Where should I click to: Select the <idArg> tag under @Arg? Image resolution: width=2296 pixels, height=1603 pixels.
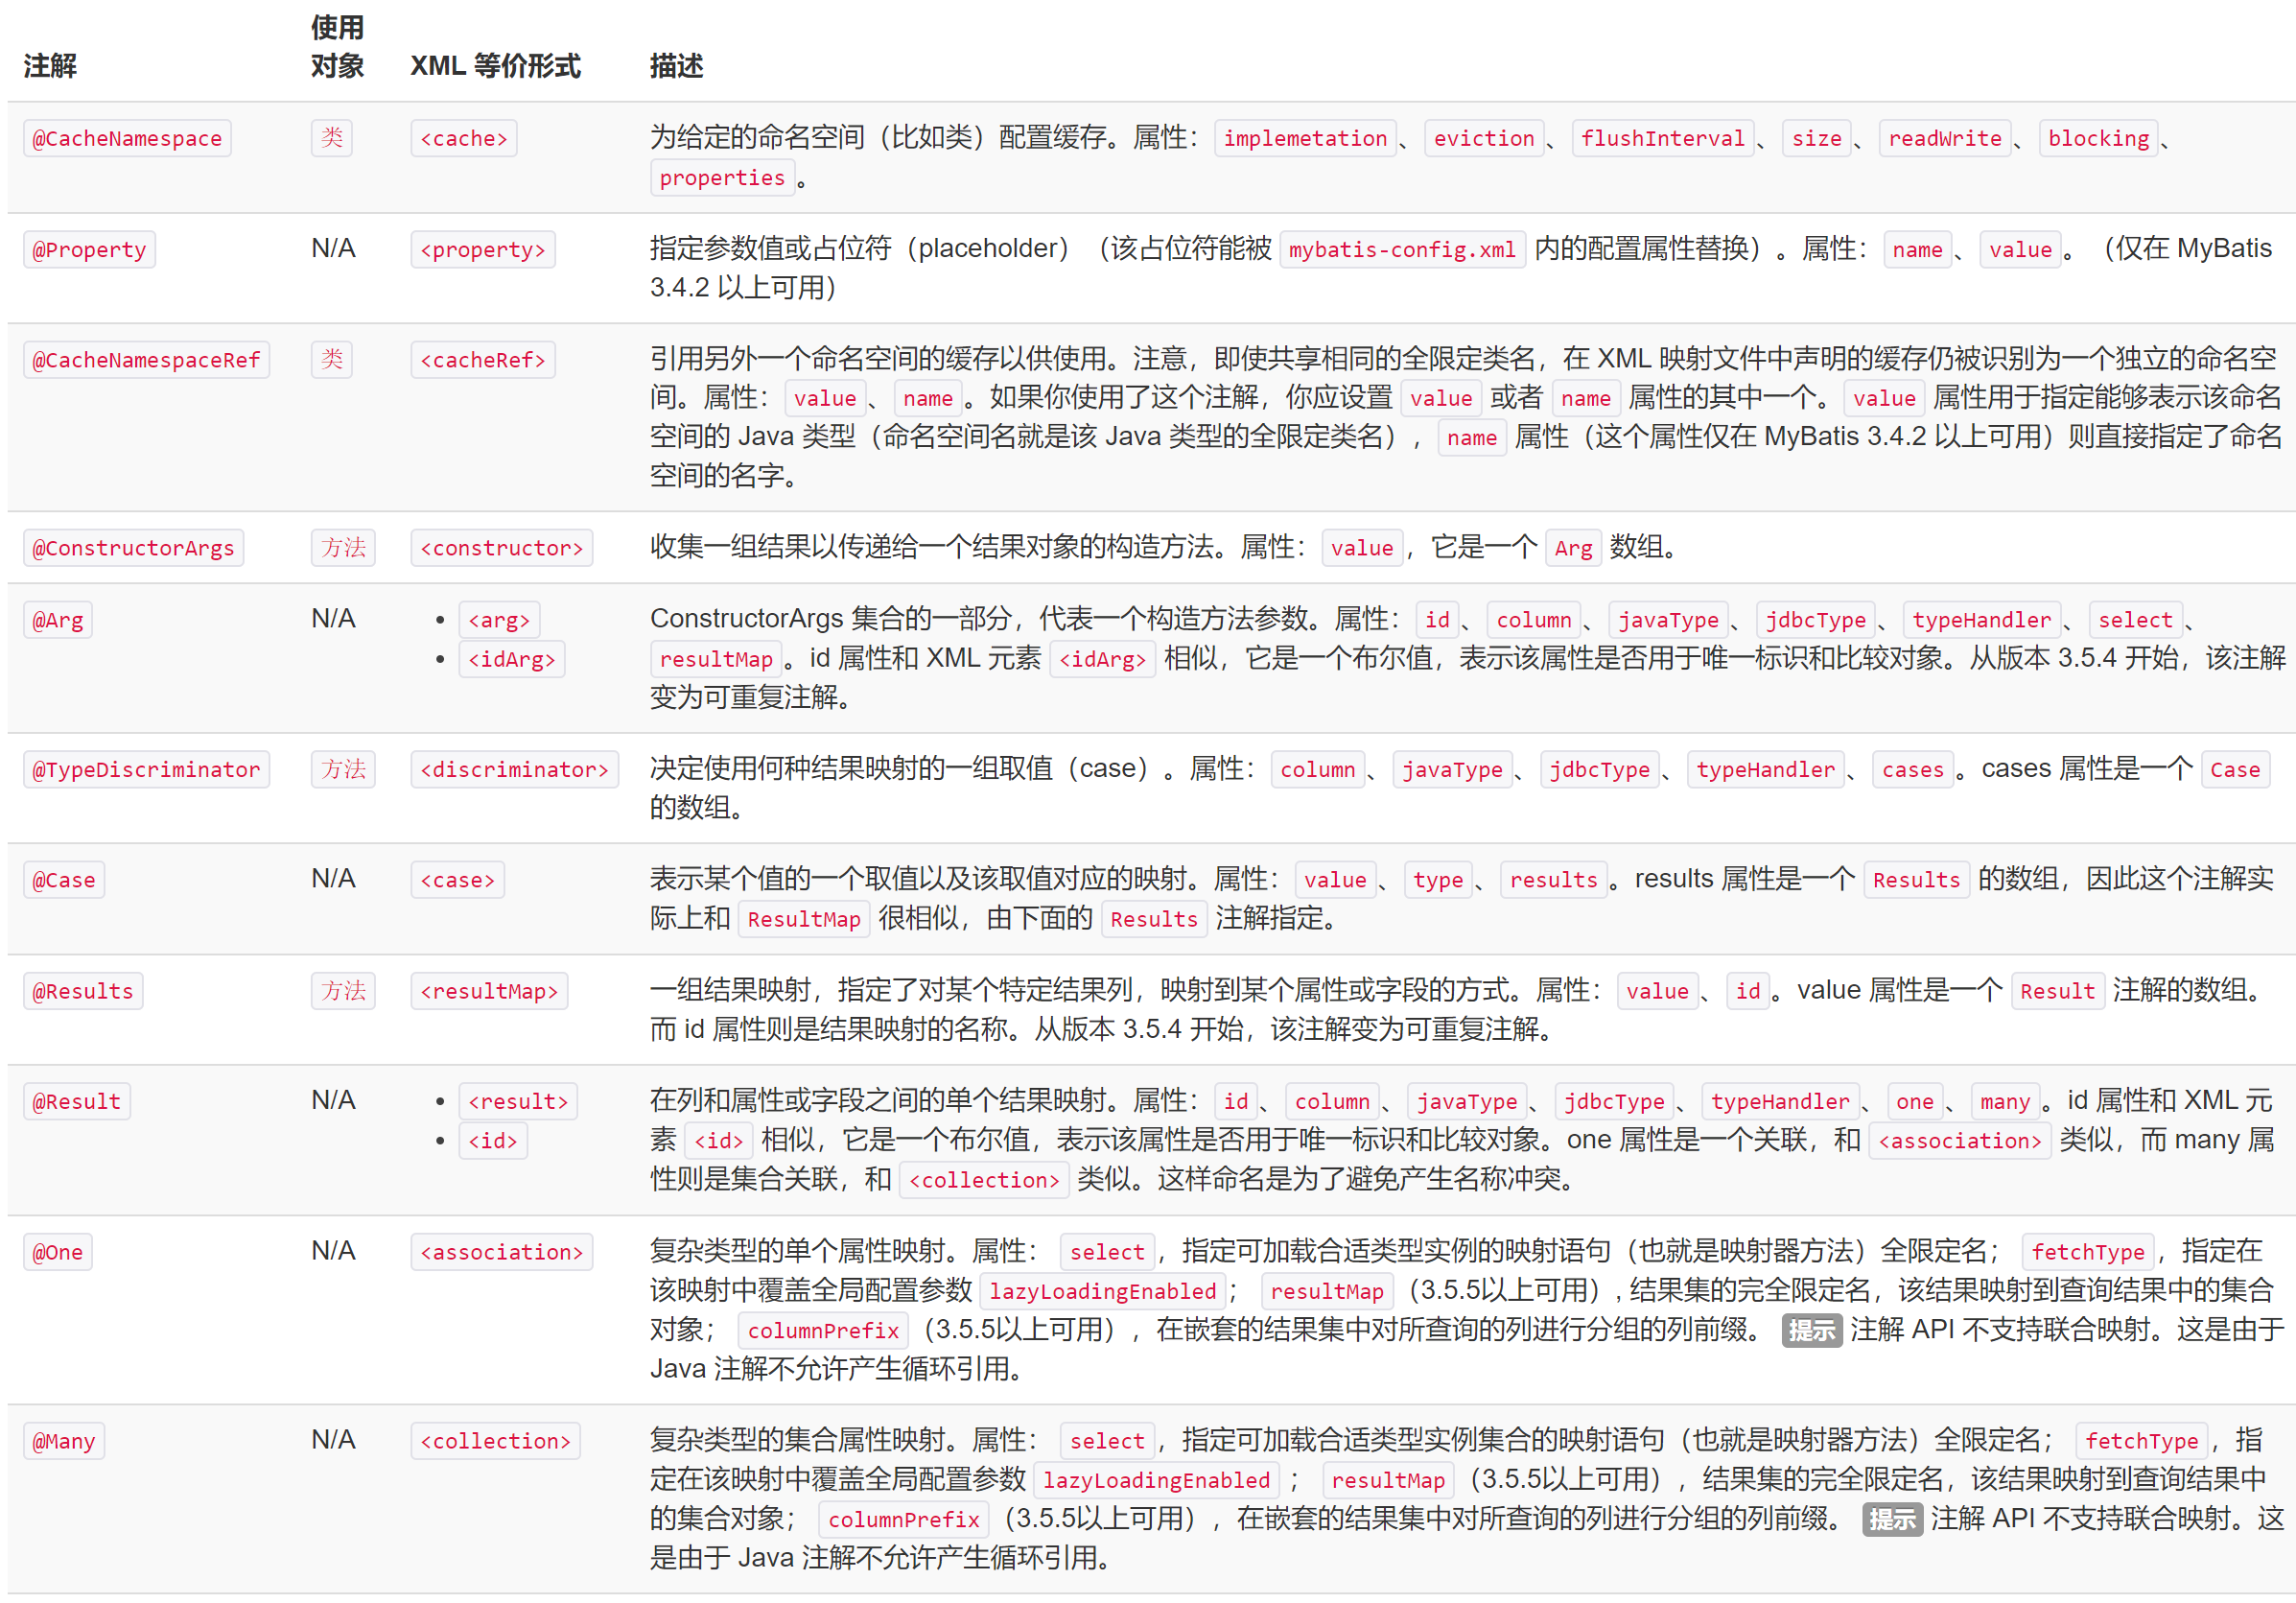[511, 658]
